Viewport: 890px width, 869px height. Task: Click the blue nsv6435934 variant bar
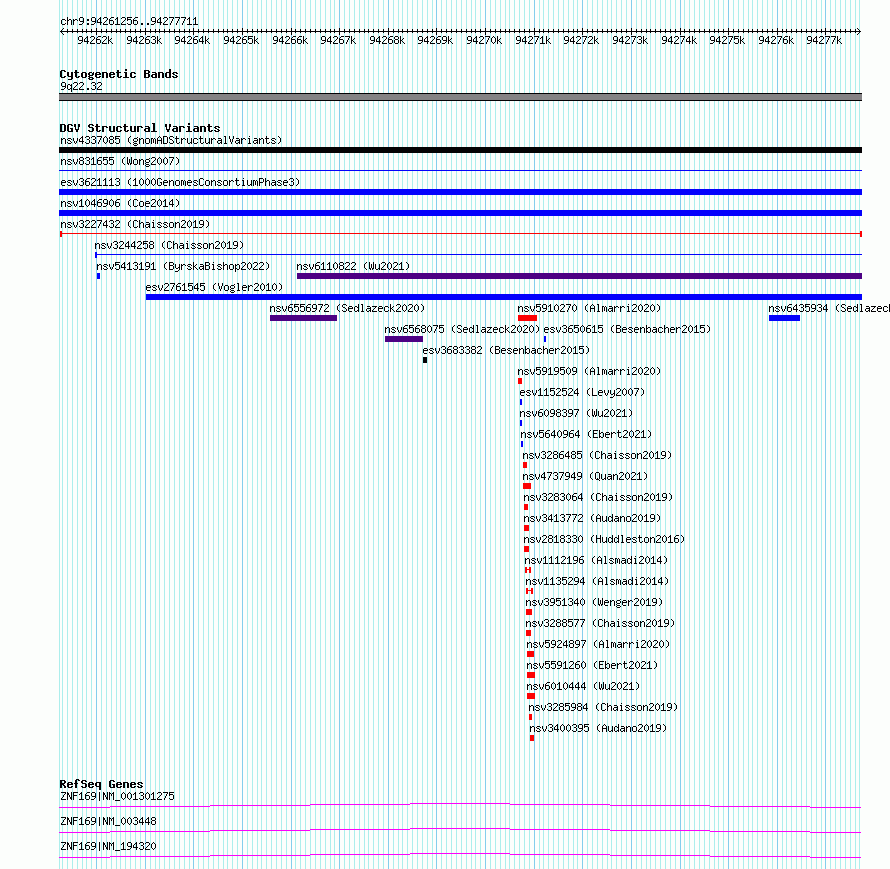coord(784,318)
